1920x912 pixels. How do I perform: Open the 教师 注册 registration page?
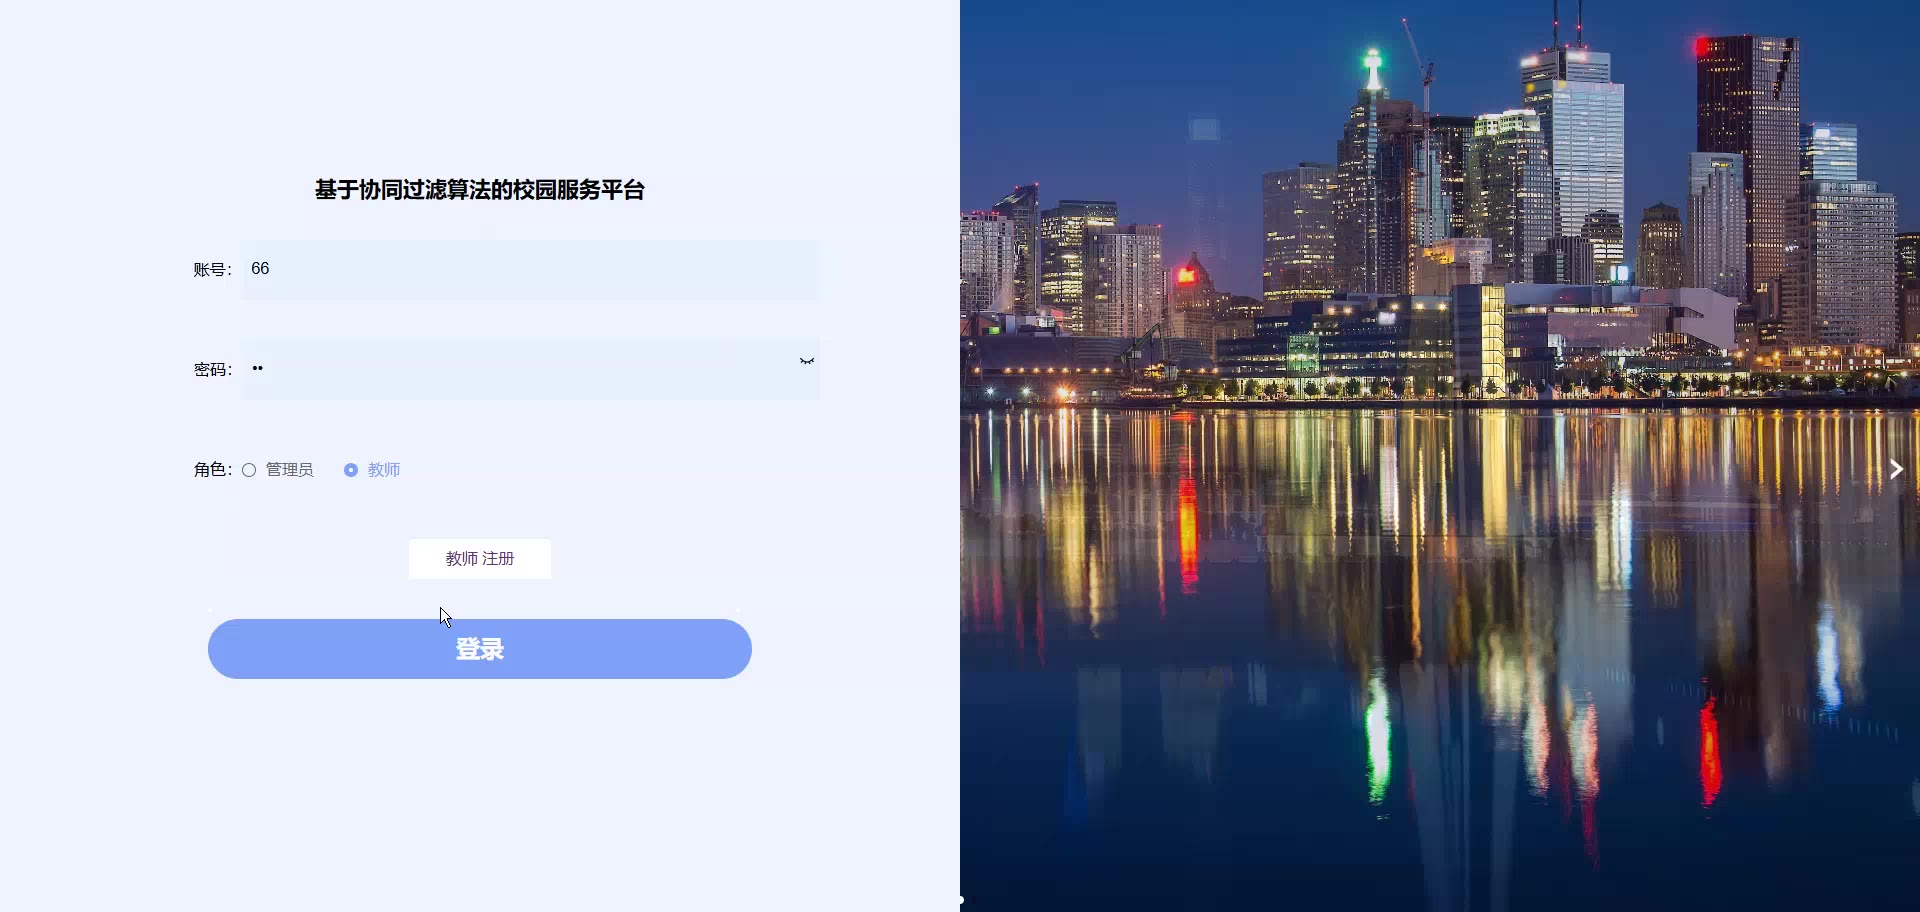(480, 559)
